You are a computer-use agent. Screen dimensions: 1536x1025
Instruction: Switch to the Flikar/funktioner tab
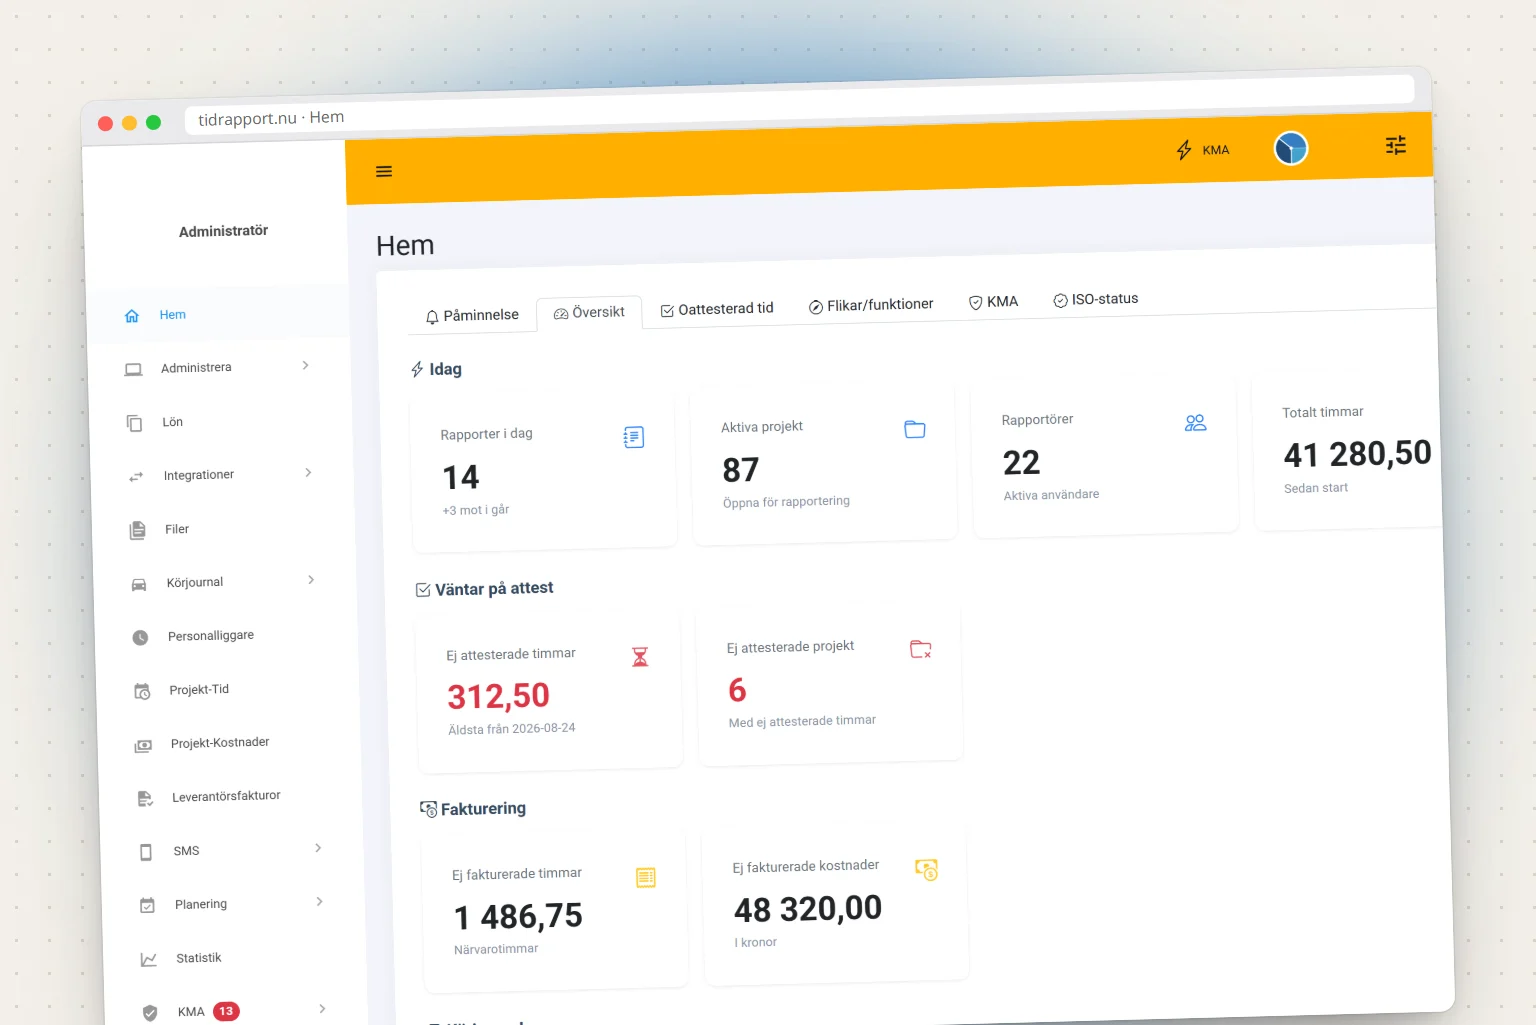871,305
